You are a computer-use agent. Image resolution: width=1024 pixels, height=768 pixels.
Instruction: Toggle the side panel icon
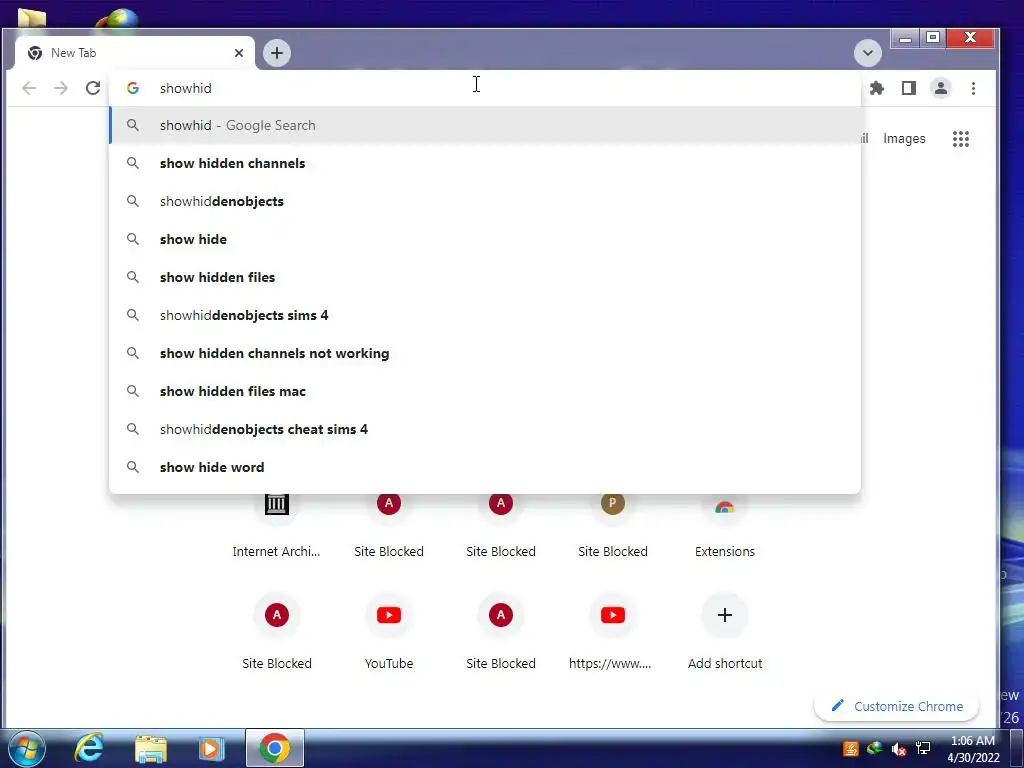908,88
